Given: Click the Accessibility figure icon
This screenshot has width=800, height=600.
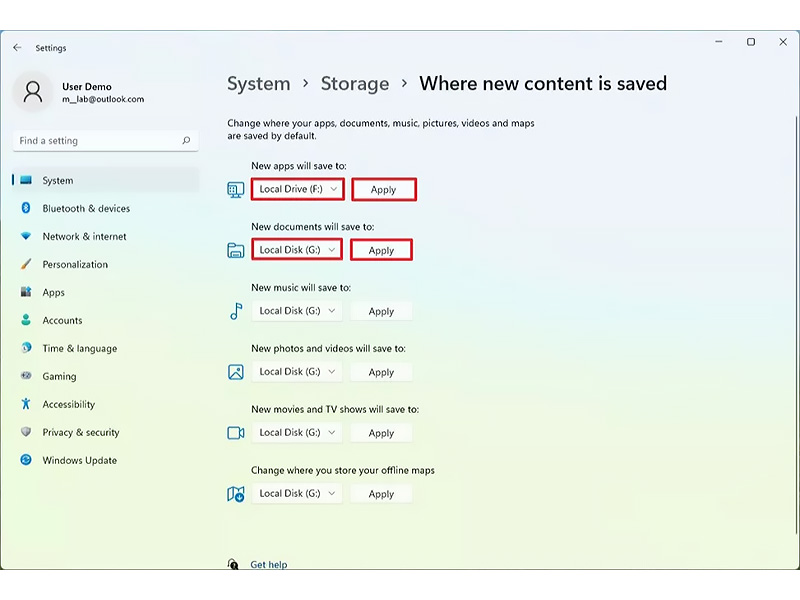Looking at the screenshot, I should click(x=26, y=404).
